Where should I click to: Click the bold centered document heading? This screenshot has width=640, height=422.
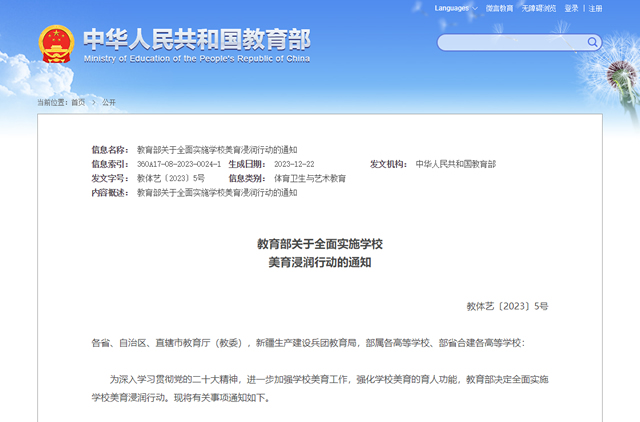tap(320, 253)
